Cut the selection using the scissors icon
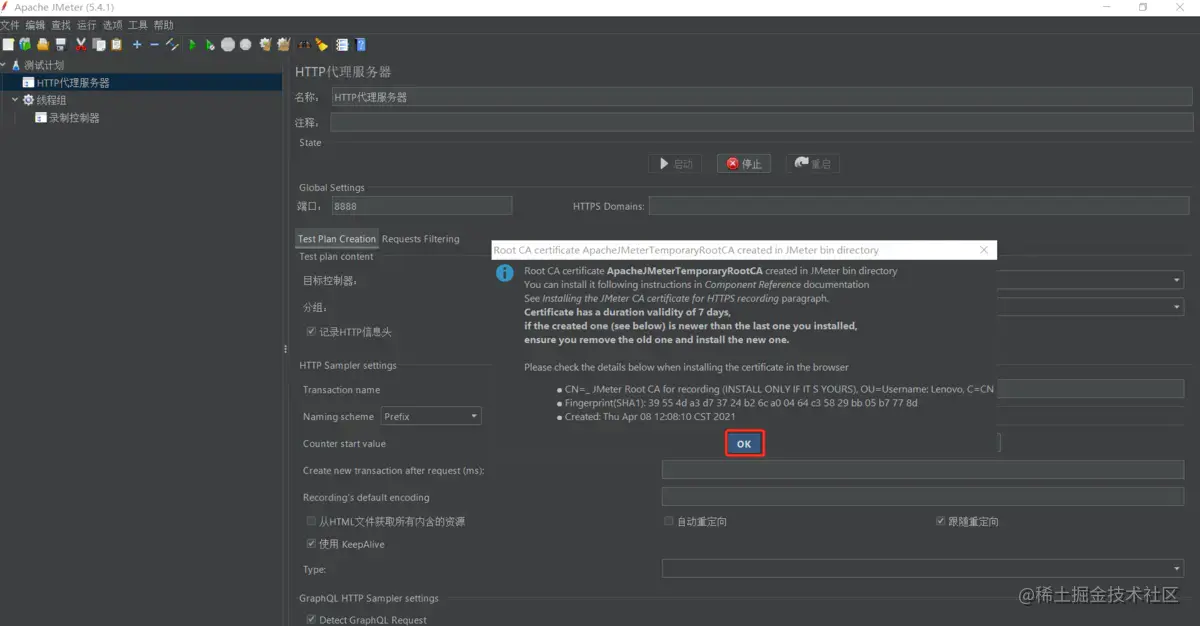 [81, 44]
